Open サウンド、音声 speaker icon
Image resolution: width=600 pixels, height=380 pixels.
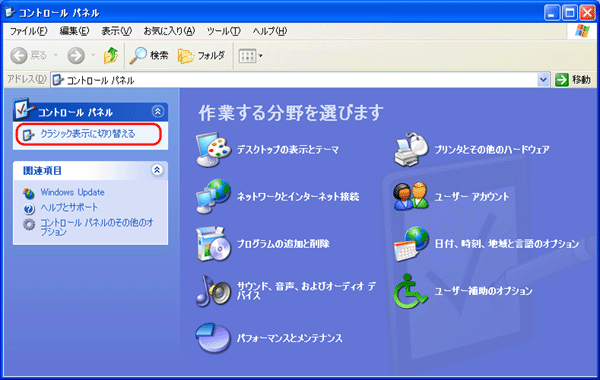point(214,291)
